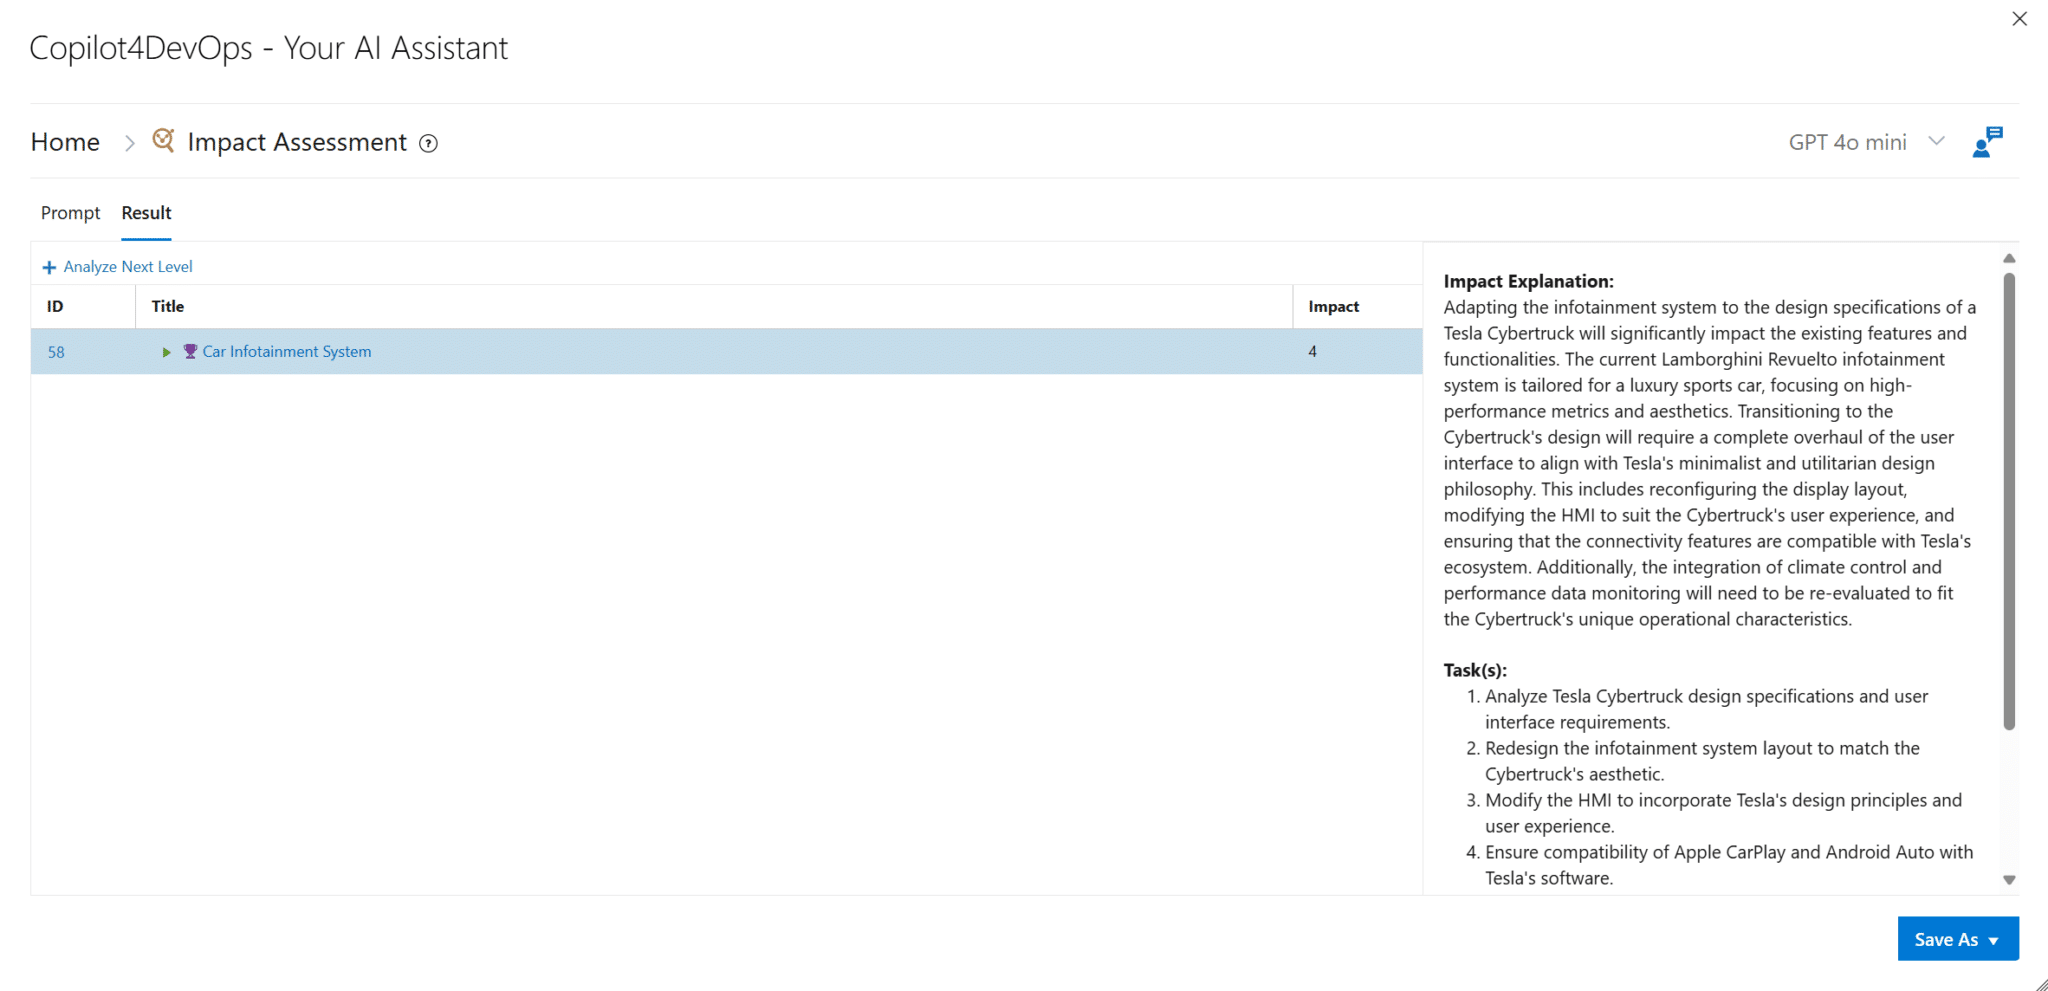The image size is (2048, 991).
Task: Click the scrollbar up arrow icon
Action: pos(2009,258)
